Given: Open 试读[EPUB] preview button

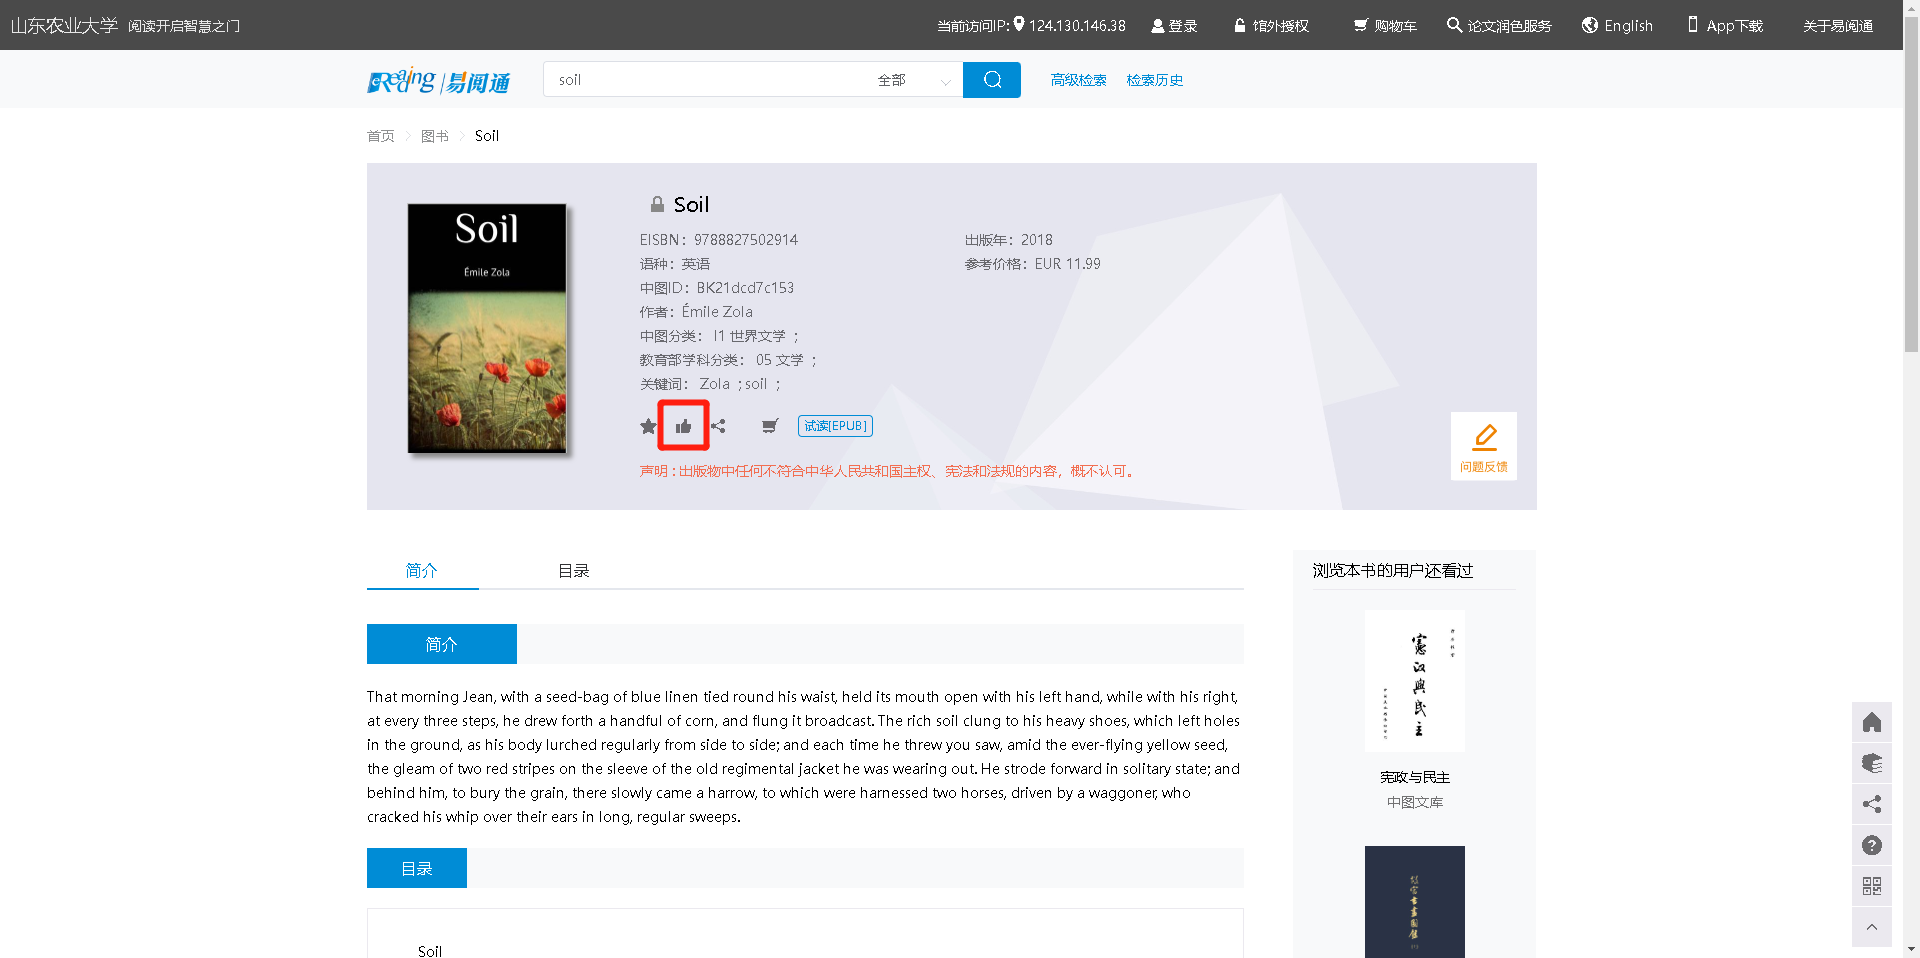Looking at the screenshot, I should tap(835, 426).
